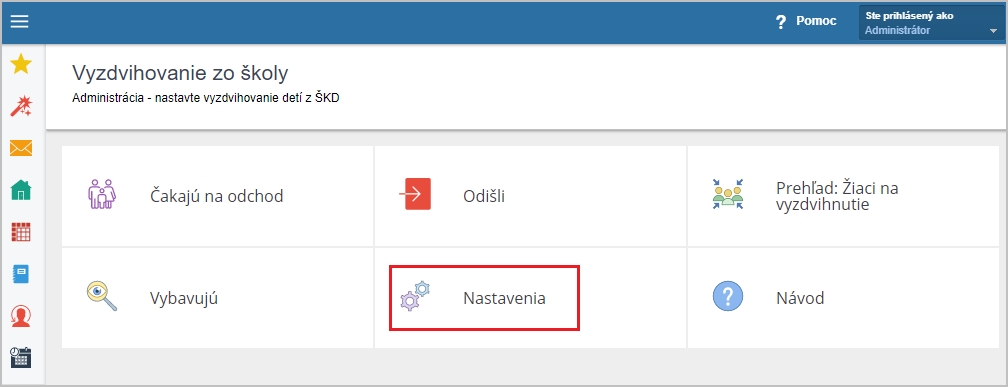This screenshot has width=1008, height=387.
Task: Open the Vybavujú tile
Action: pos(217,298)
